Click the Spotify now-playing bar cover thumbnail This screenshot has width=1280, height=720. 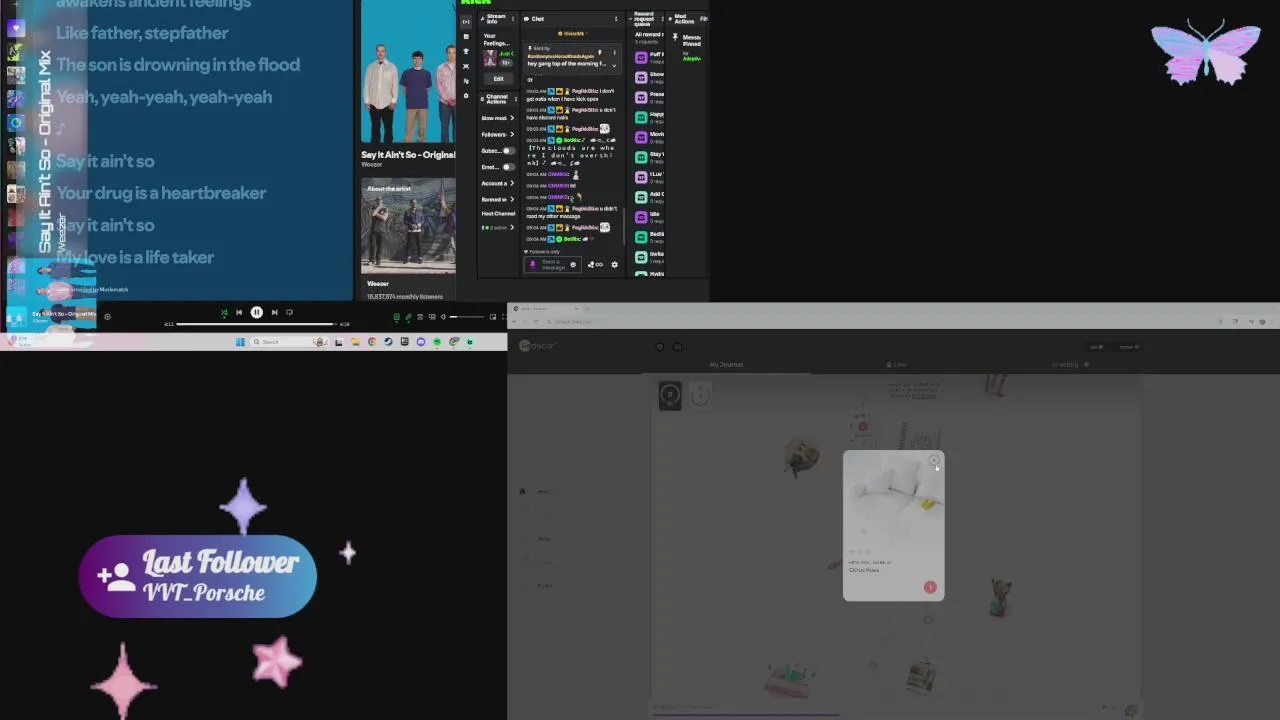(16, 318)
